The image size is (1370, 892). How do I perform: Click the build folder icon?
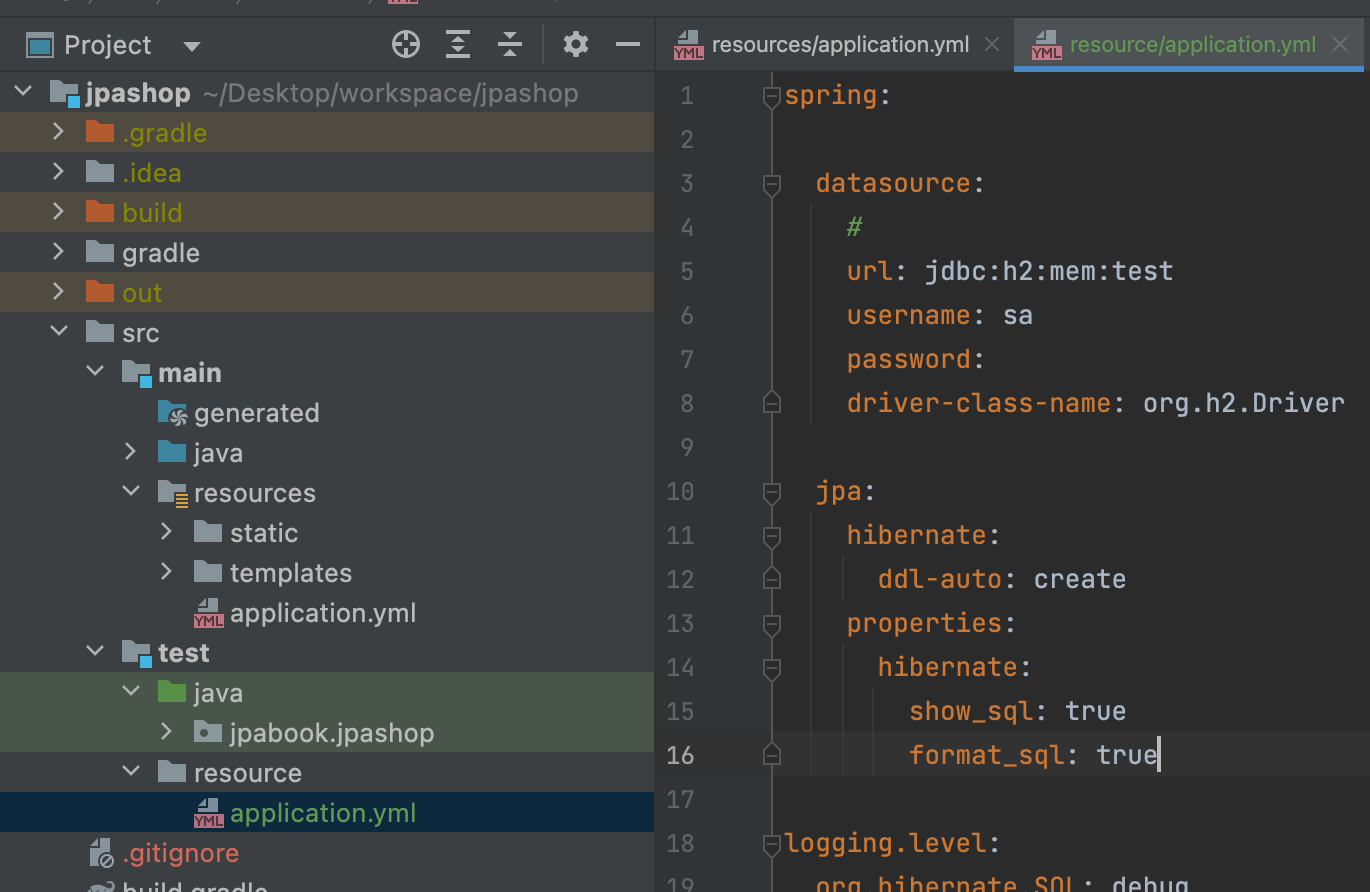point(100,212)
